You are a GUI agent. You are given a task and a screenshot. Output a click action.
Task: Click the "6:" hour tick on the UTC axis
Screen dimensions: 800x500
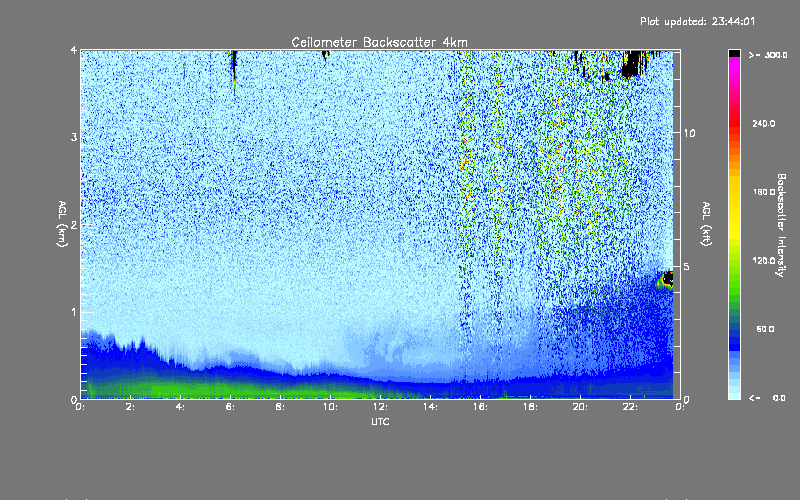click(231, 407)
